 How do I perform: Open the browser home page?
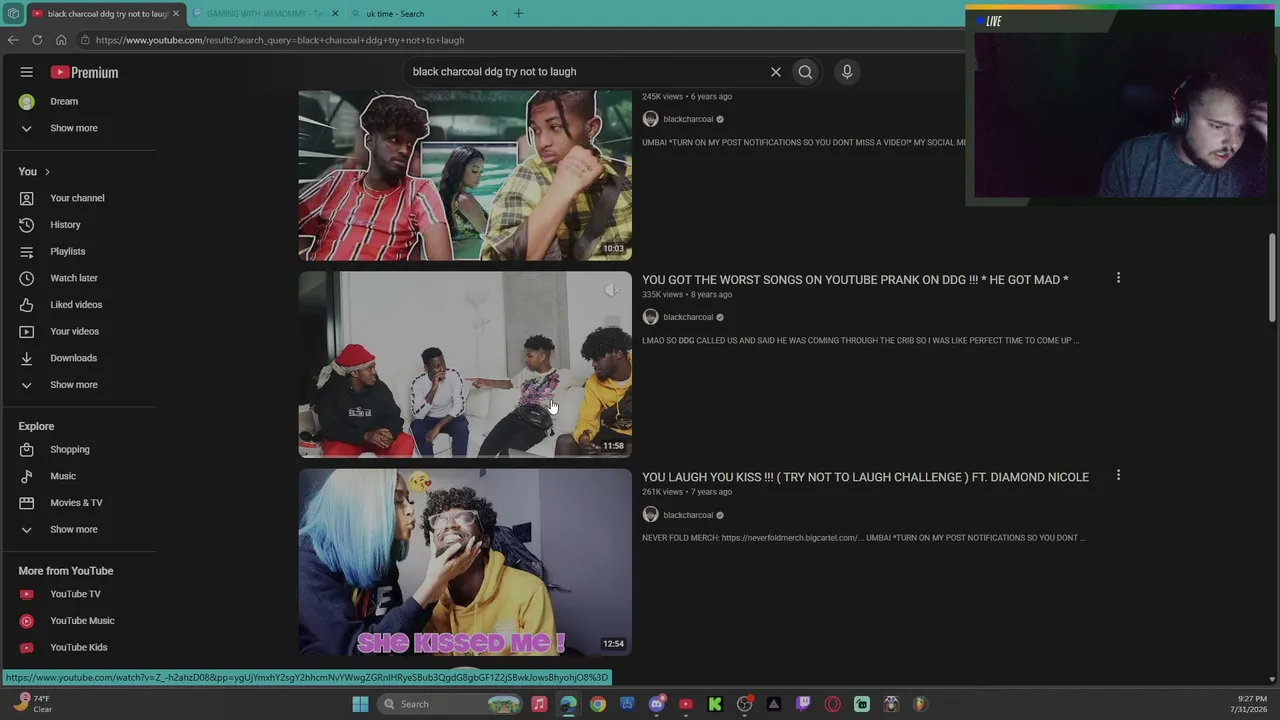61,40
